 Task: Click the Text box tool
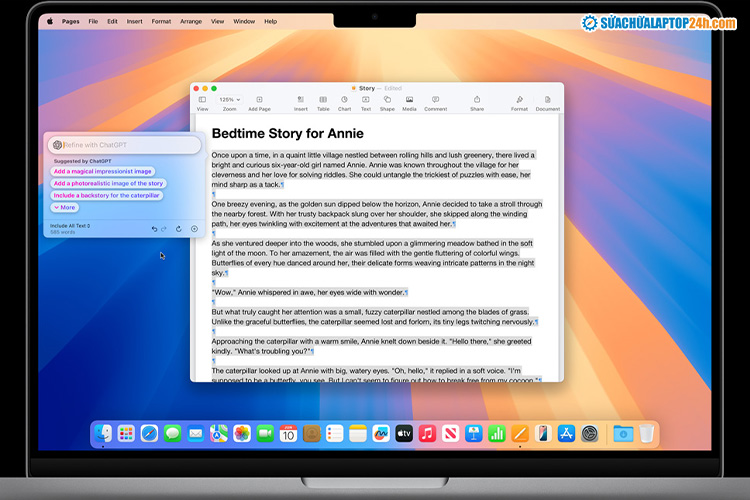point(366,101)
